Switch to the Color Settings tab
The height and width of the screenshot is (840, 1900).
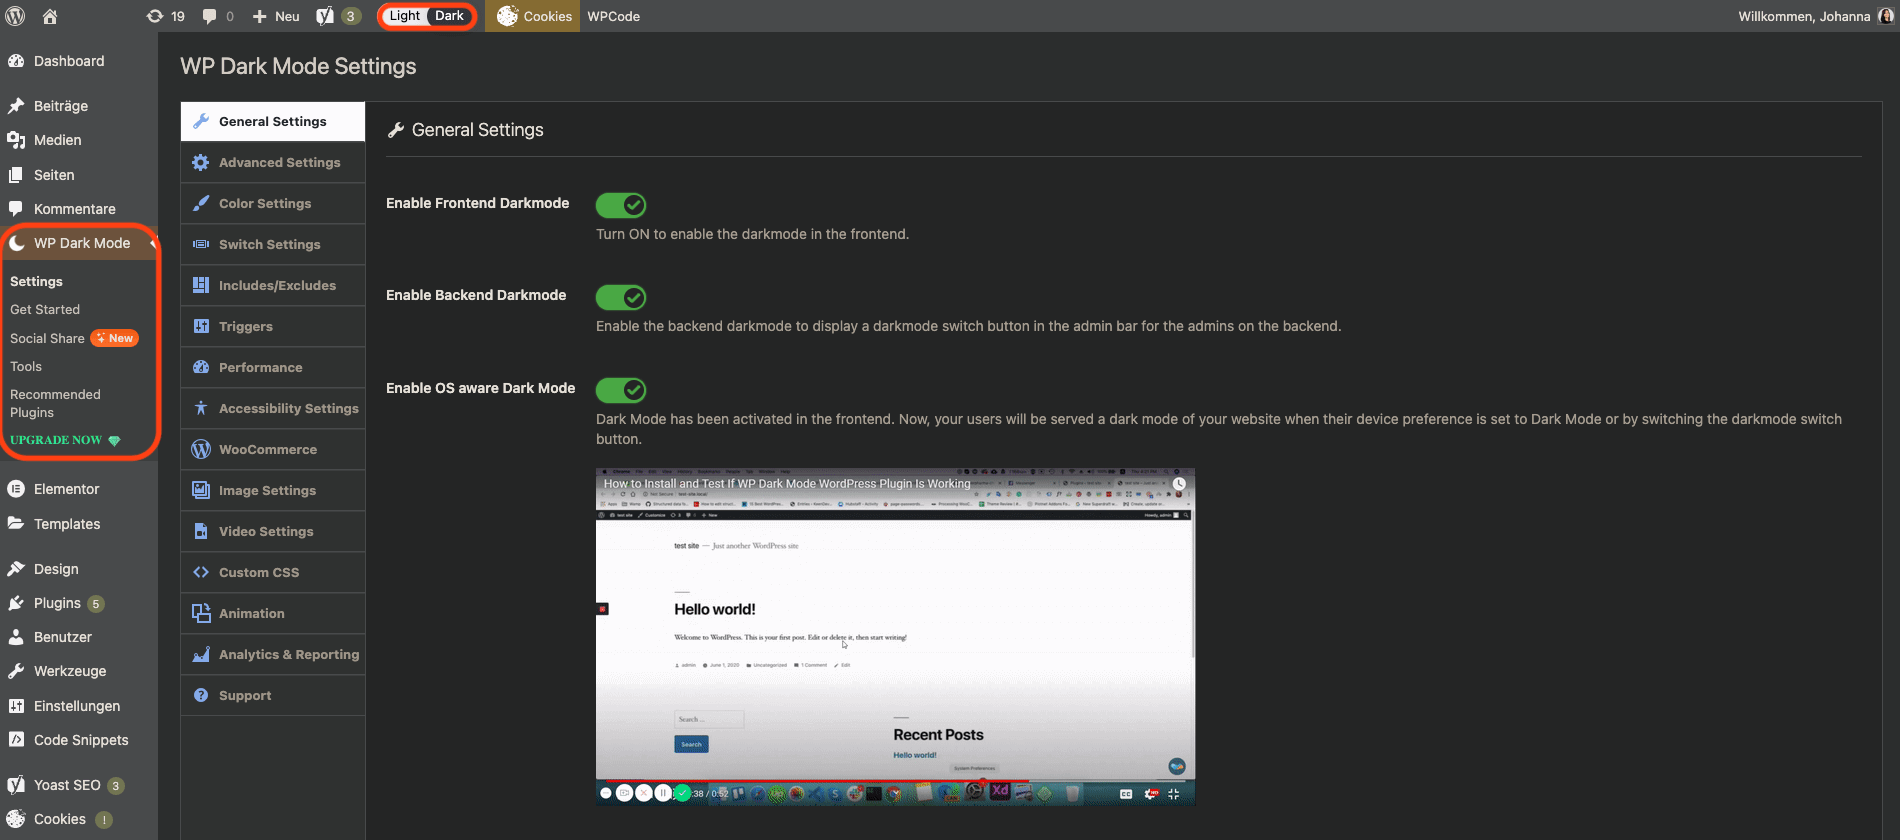pyautogui.click(x=265, y=203)
